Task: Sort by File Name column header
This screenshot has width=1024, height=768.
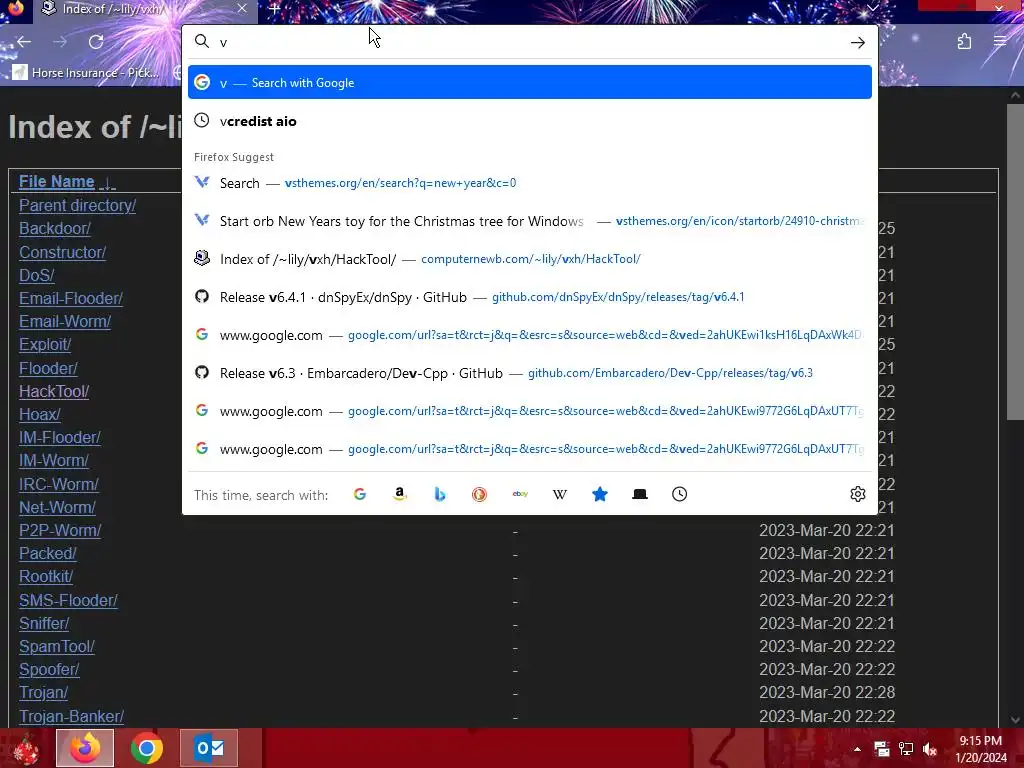Action: [x=57, y=182]
